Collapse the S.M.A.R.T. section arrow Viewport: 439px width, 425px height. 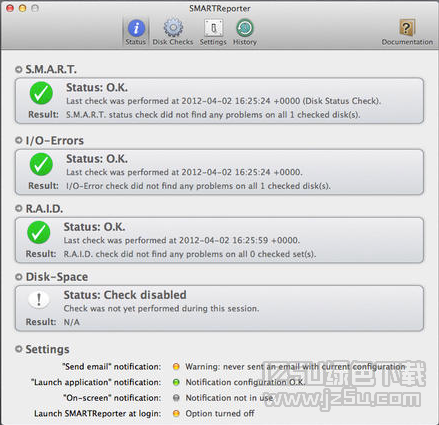(19, 70)
